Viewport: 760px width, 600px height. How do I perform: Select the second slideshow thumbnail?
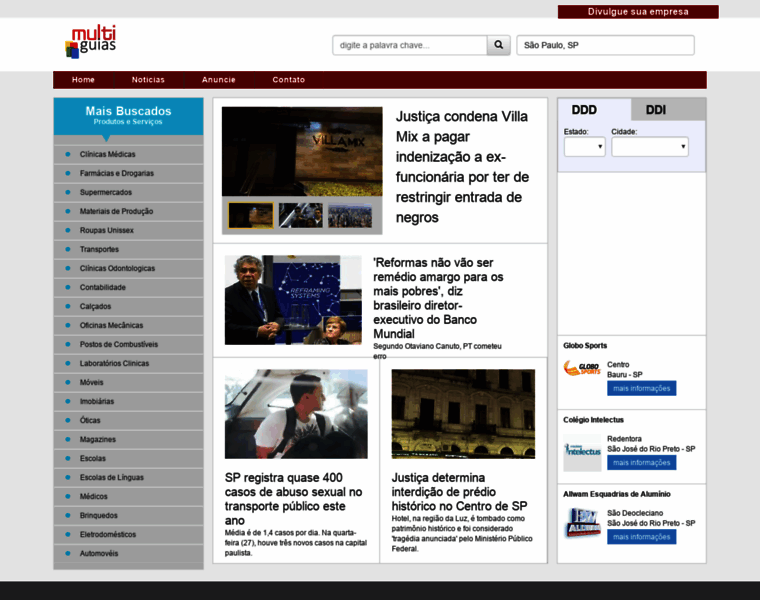[301, 215]
